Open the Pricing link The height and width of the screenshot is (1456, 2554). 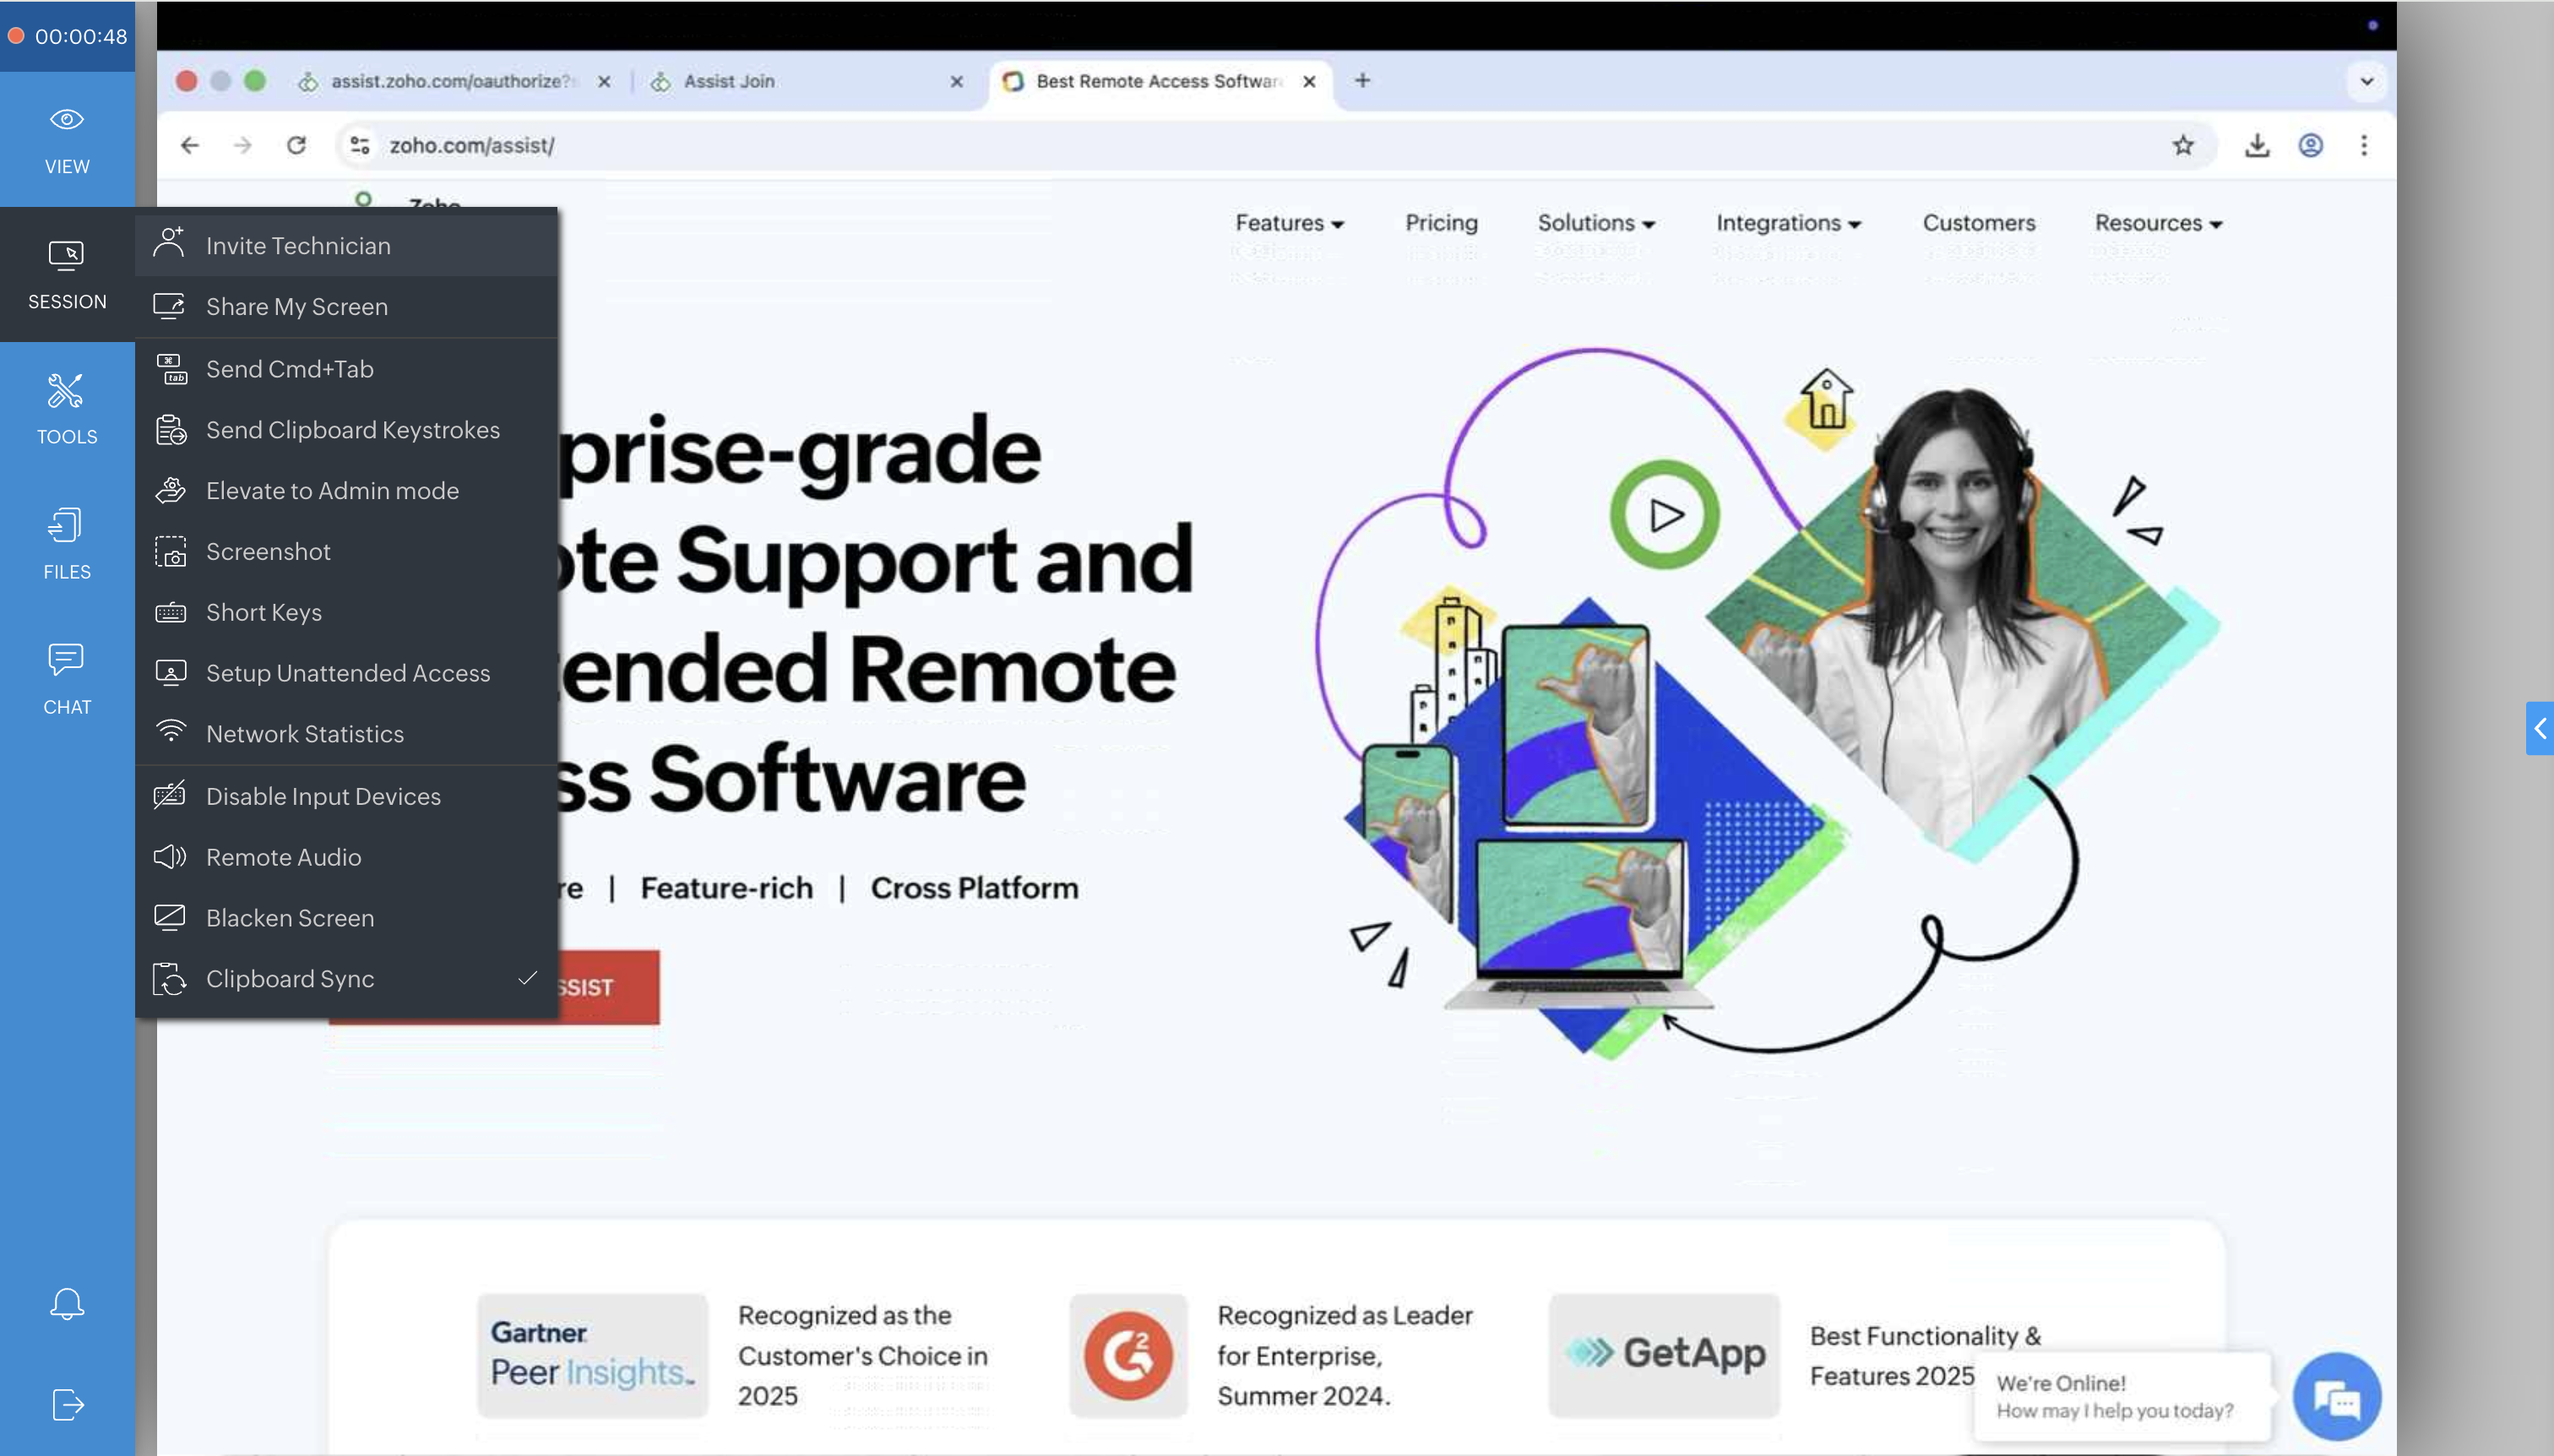click(x=1440, y=223)
